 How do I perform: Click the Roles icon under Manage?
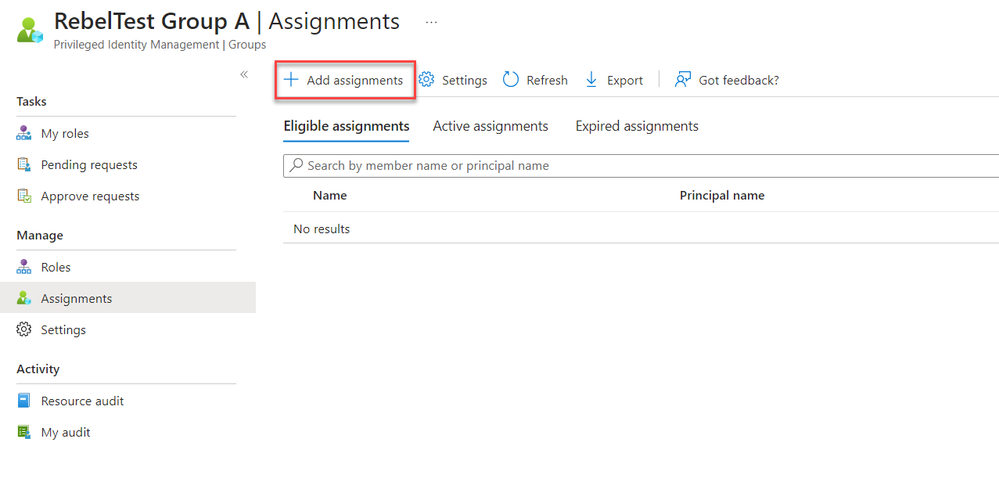tap(25, 268)
